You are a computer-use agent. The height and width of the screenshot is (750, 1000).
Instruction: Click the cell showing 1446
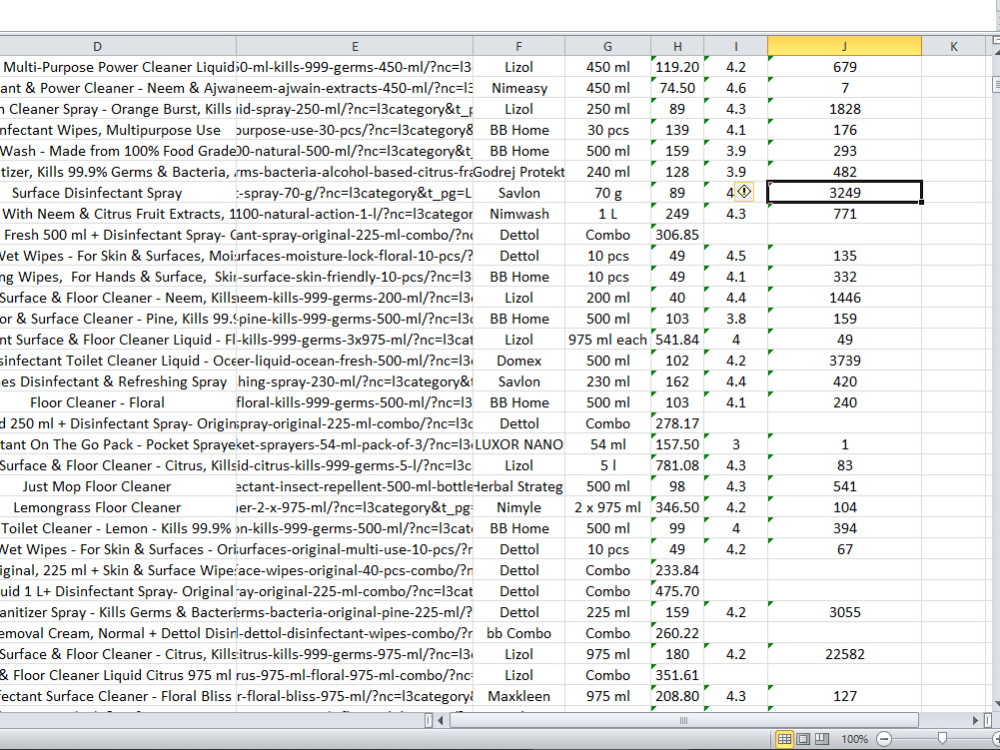(844, 298)
